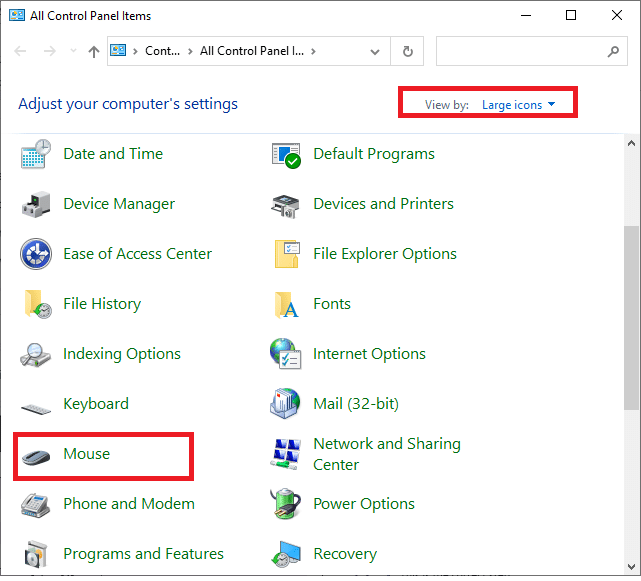
Task: Click the Default Programs link
Action: pyautogui.click(x=373, y=154)
